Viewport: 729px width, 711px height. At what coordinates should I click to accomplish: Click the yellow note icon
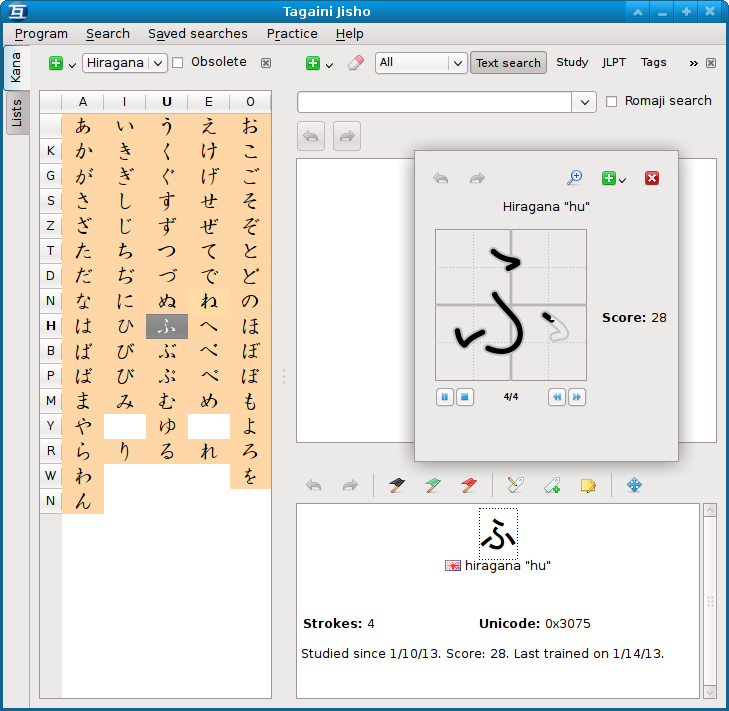588,485
